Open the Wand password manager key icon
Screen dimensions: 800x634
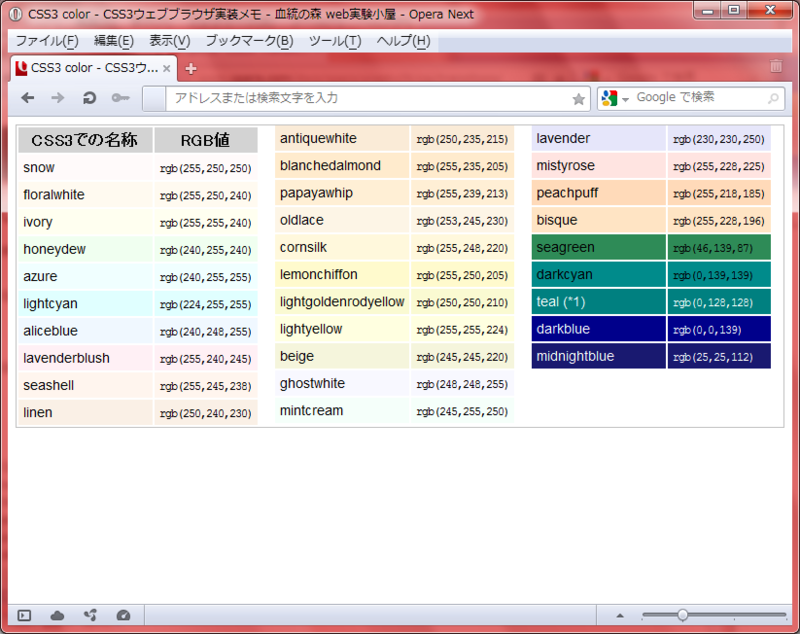[120, 98]
